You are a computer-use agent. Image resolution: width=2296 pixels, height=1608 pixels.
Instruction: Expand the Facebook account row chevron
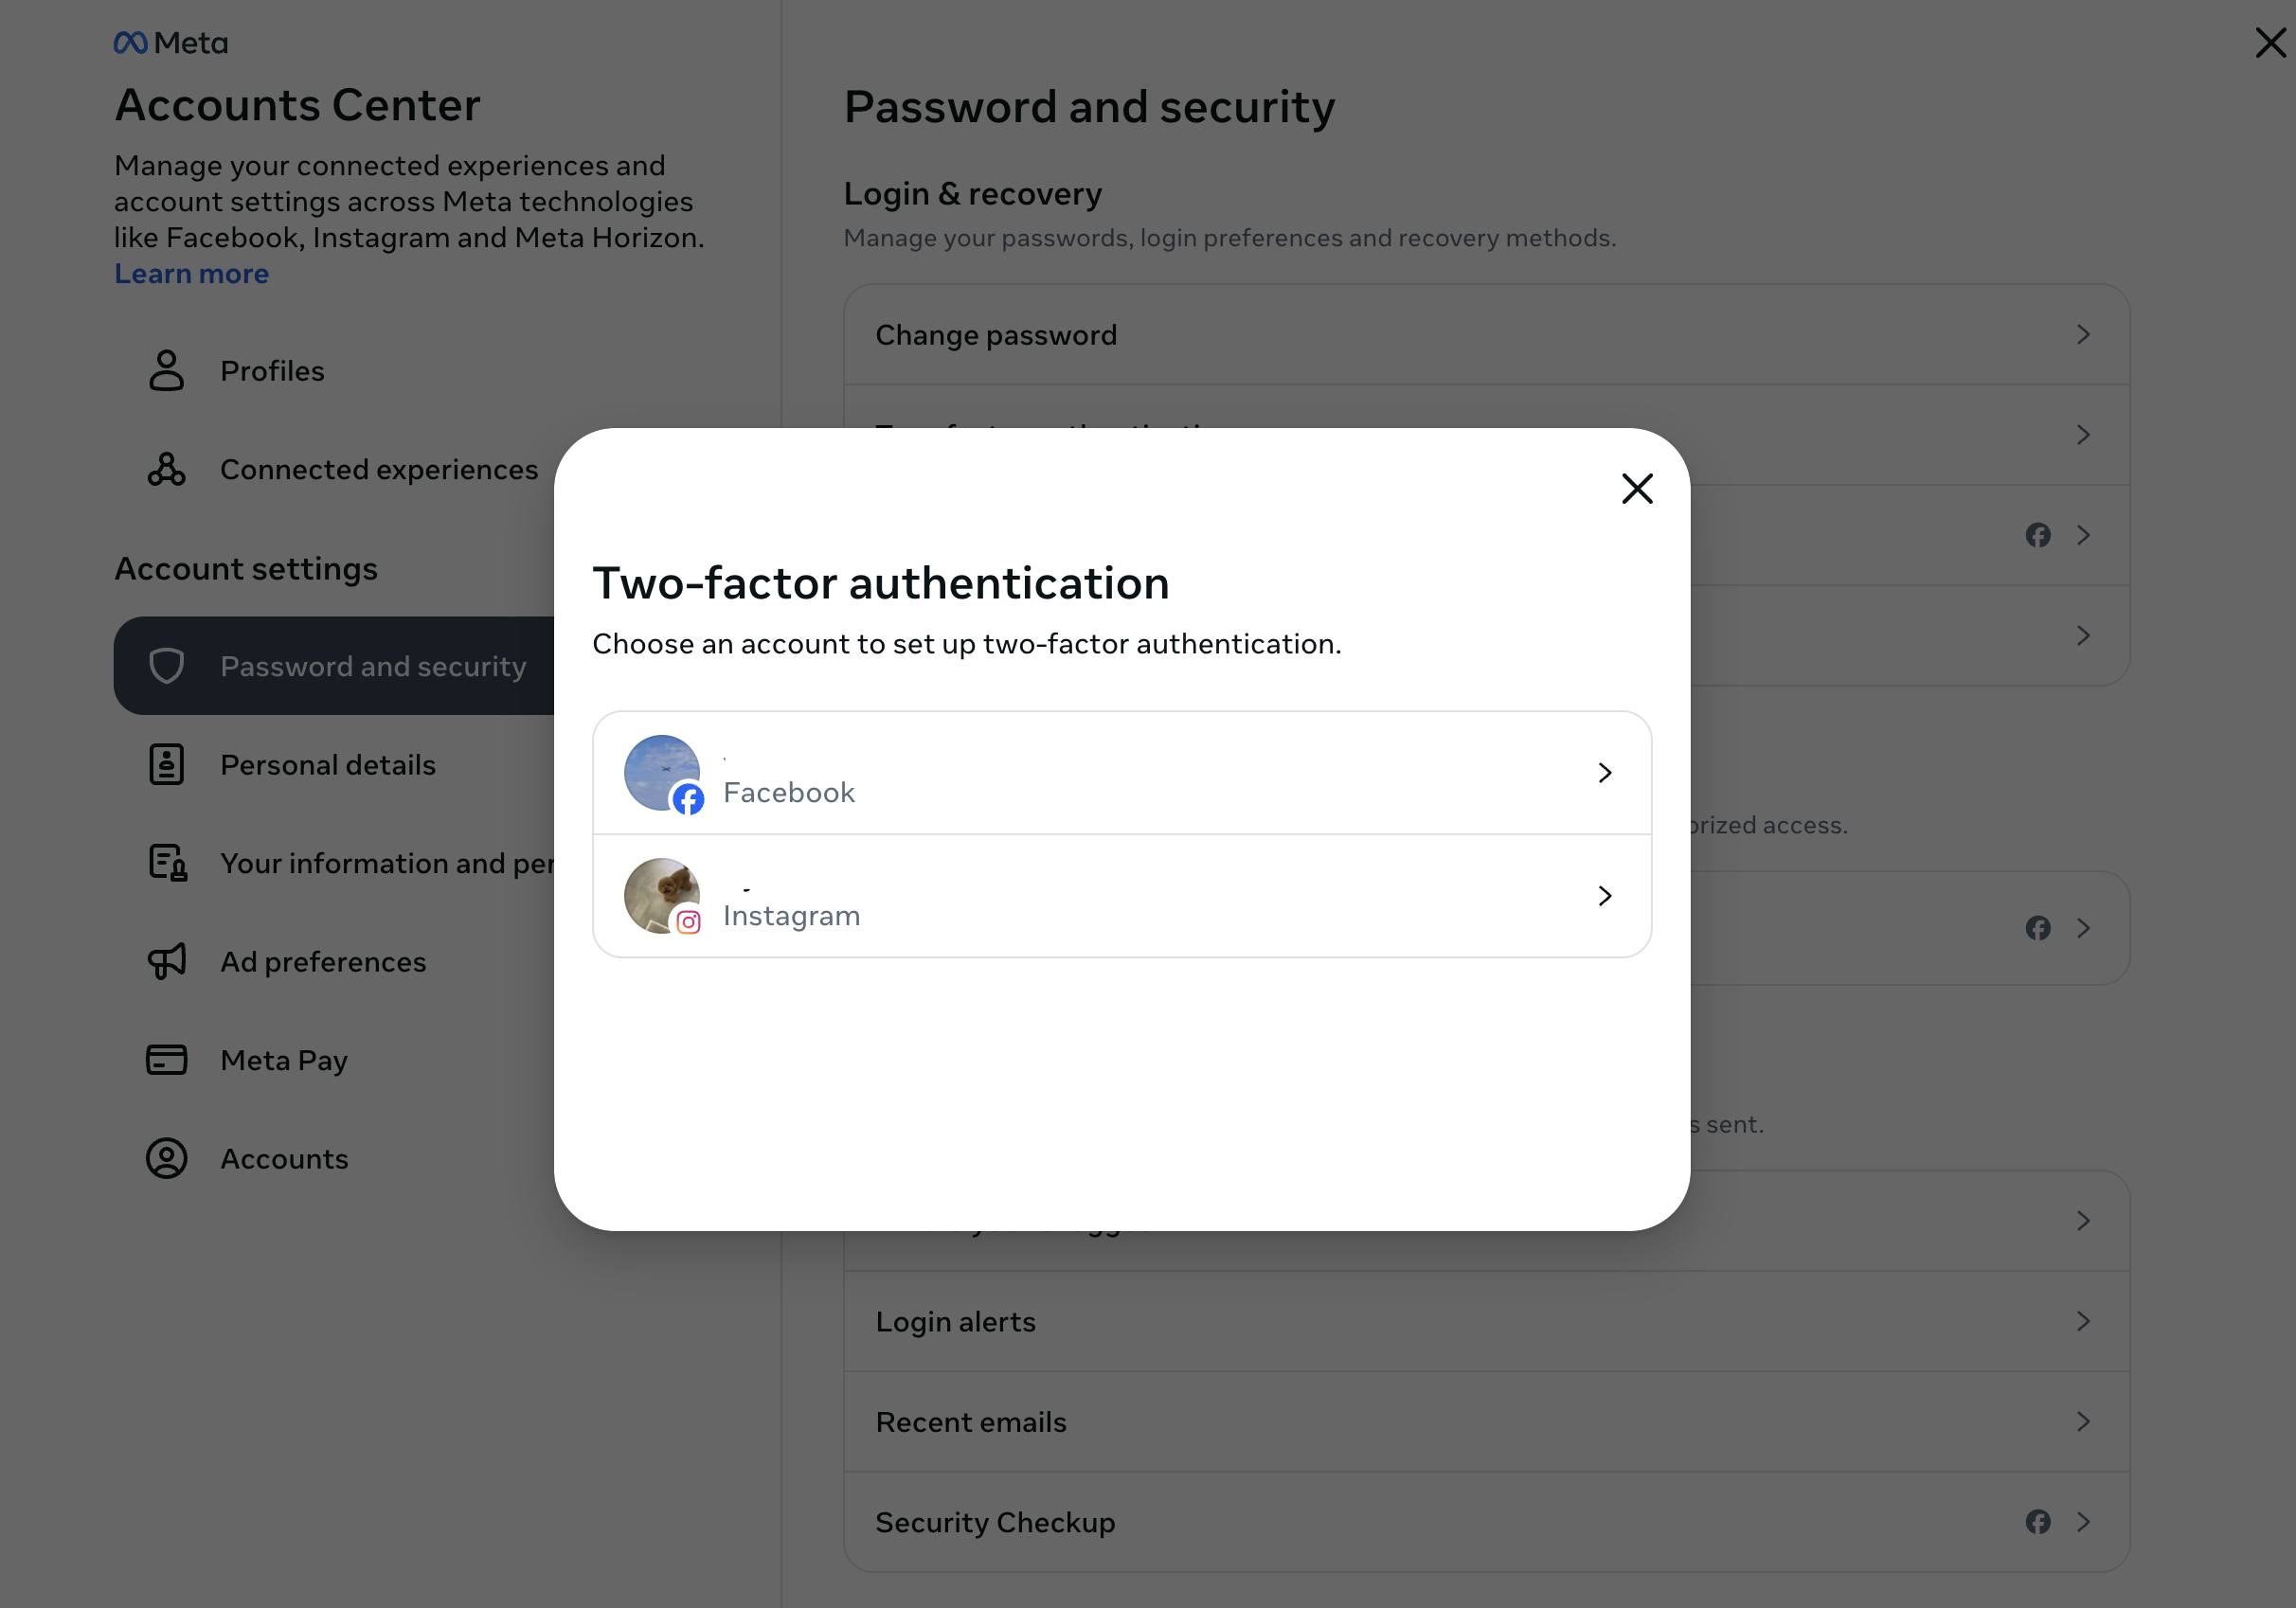1604,773
